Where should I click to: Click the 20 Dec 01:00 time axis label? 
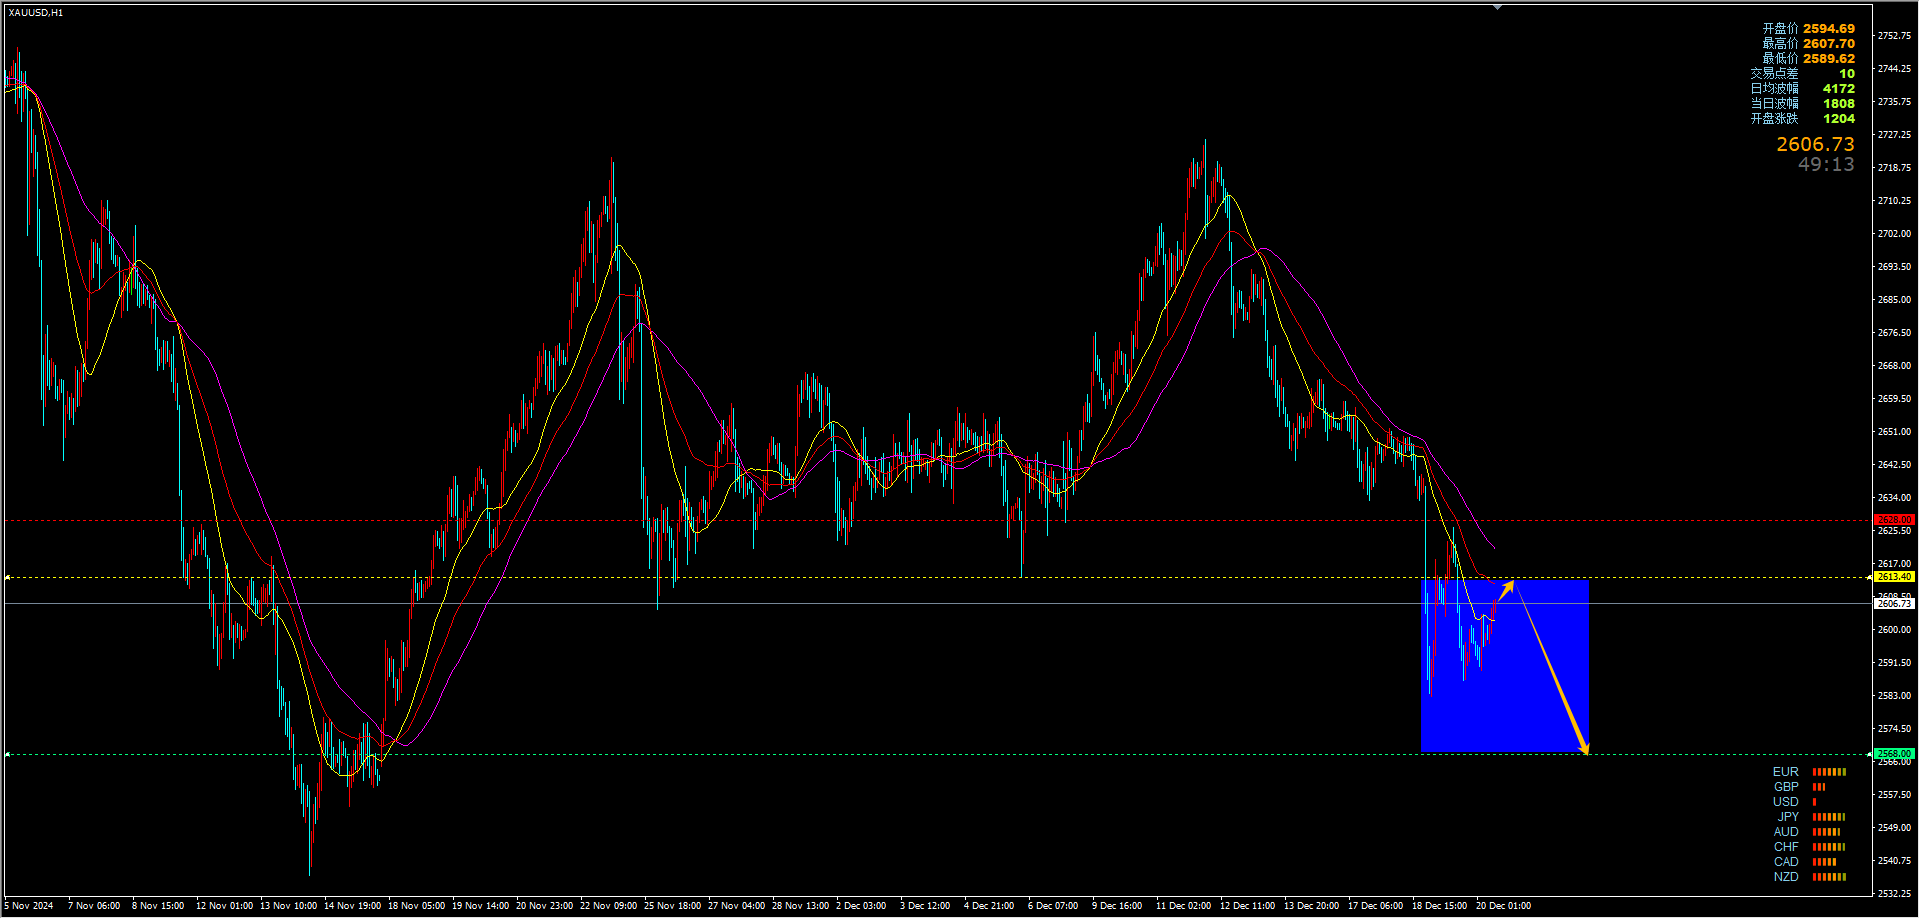coord(1504,906)
